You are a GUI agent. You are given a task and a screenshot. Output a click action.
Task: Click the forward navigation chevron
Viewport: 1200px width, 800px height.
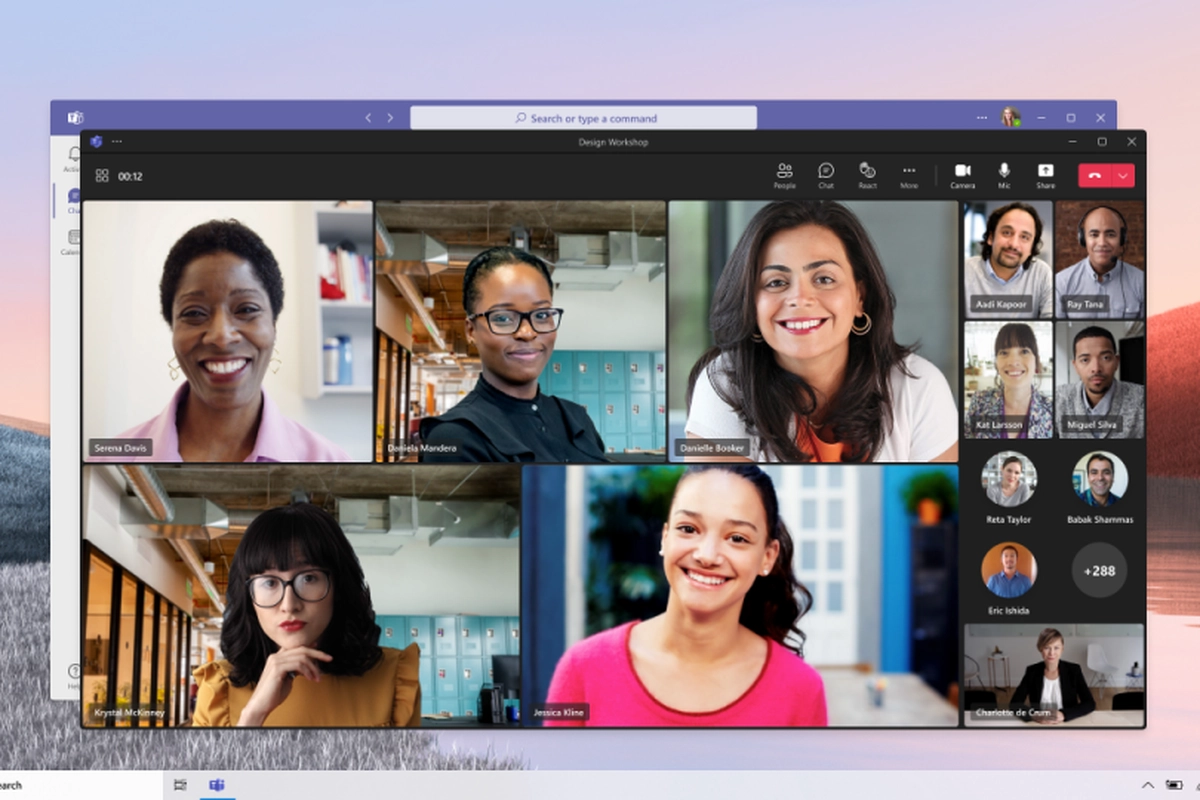click(390, 117)
